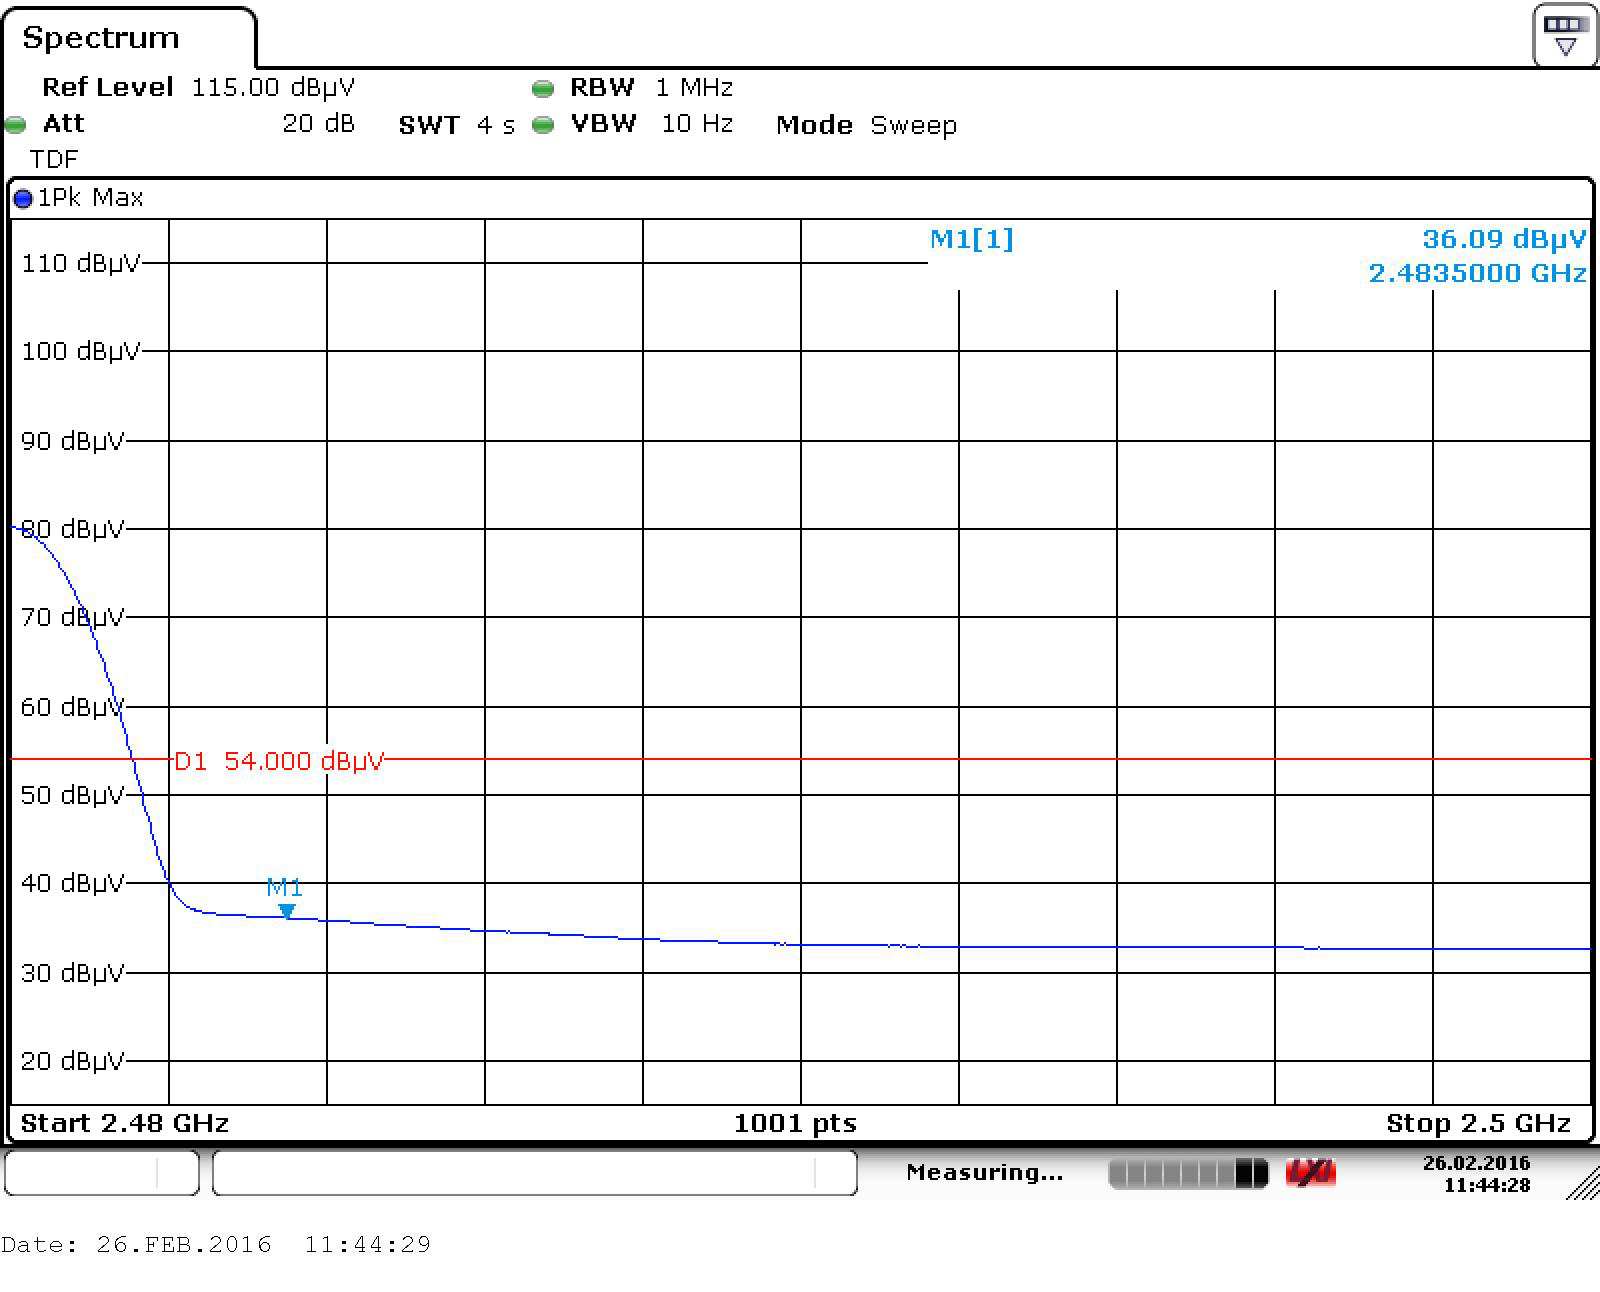This screenshot has height=1292, width=1600.
Task: Click the VBW 10 Hz value
Action: tap(697, 123)
